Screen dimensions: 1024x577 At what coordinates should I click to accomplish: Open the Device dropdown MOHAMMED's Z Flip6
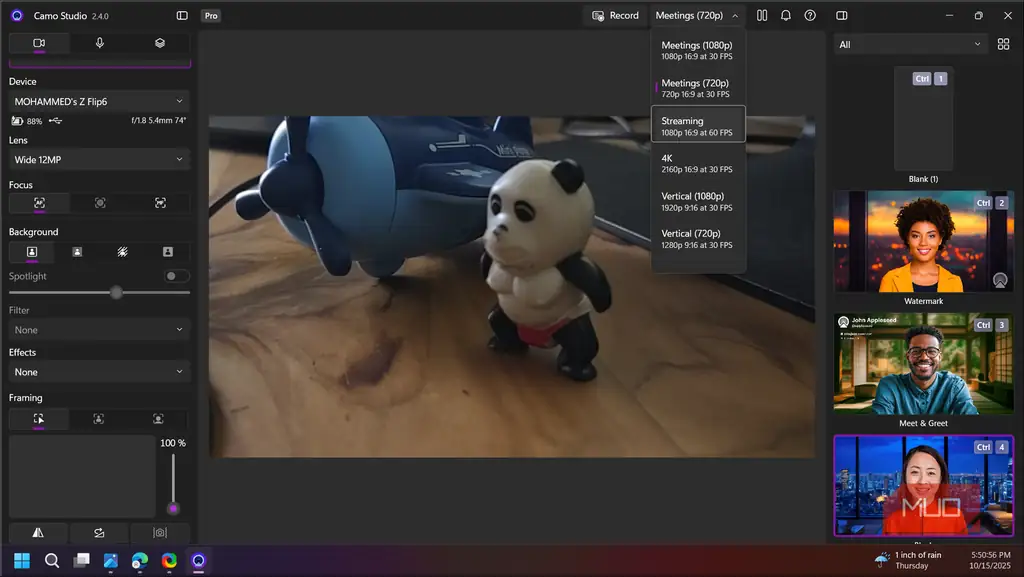click(99, 101)
